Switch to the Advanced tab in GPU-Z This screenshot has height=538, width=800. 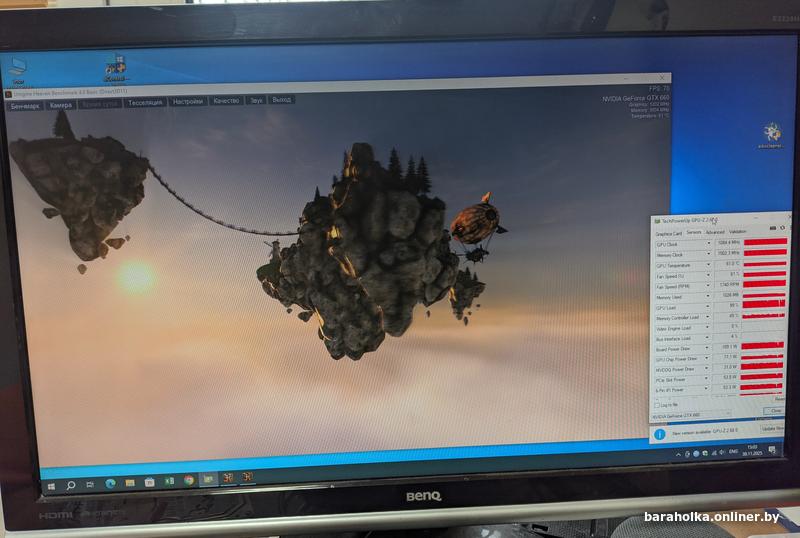(715, 232)
